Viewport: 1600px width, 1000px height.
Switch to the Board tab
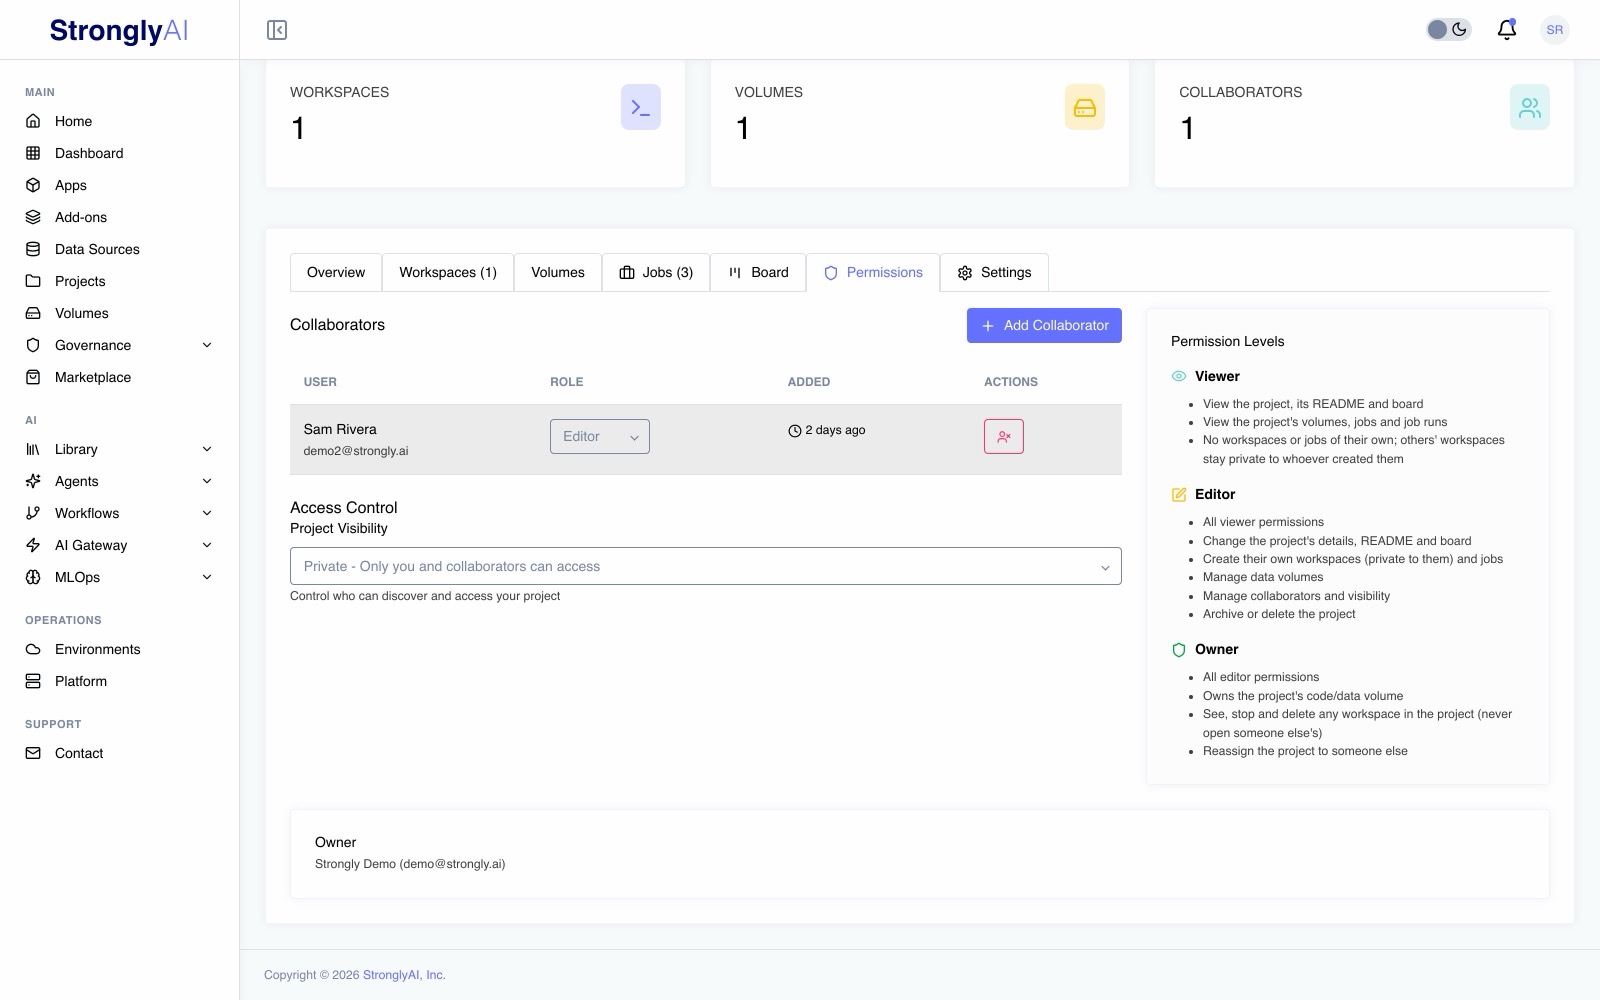tap(758, 272)
